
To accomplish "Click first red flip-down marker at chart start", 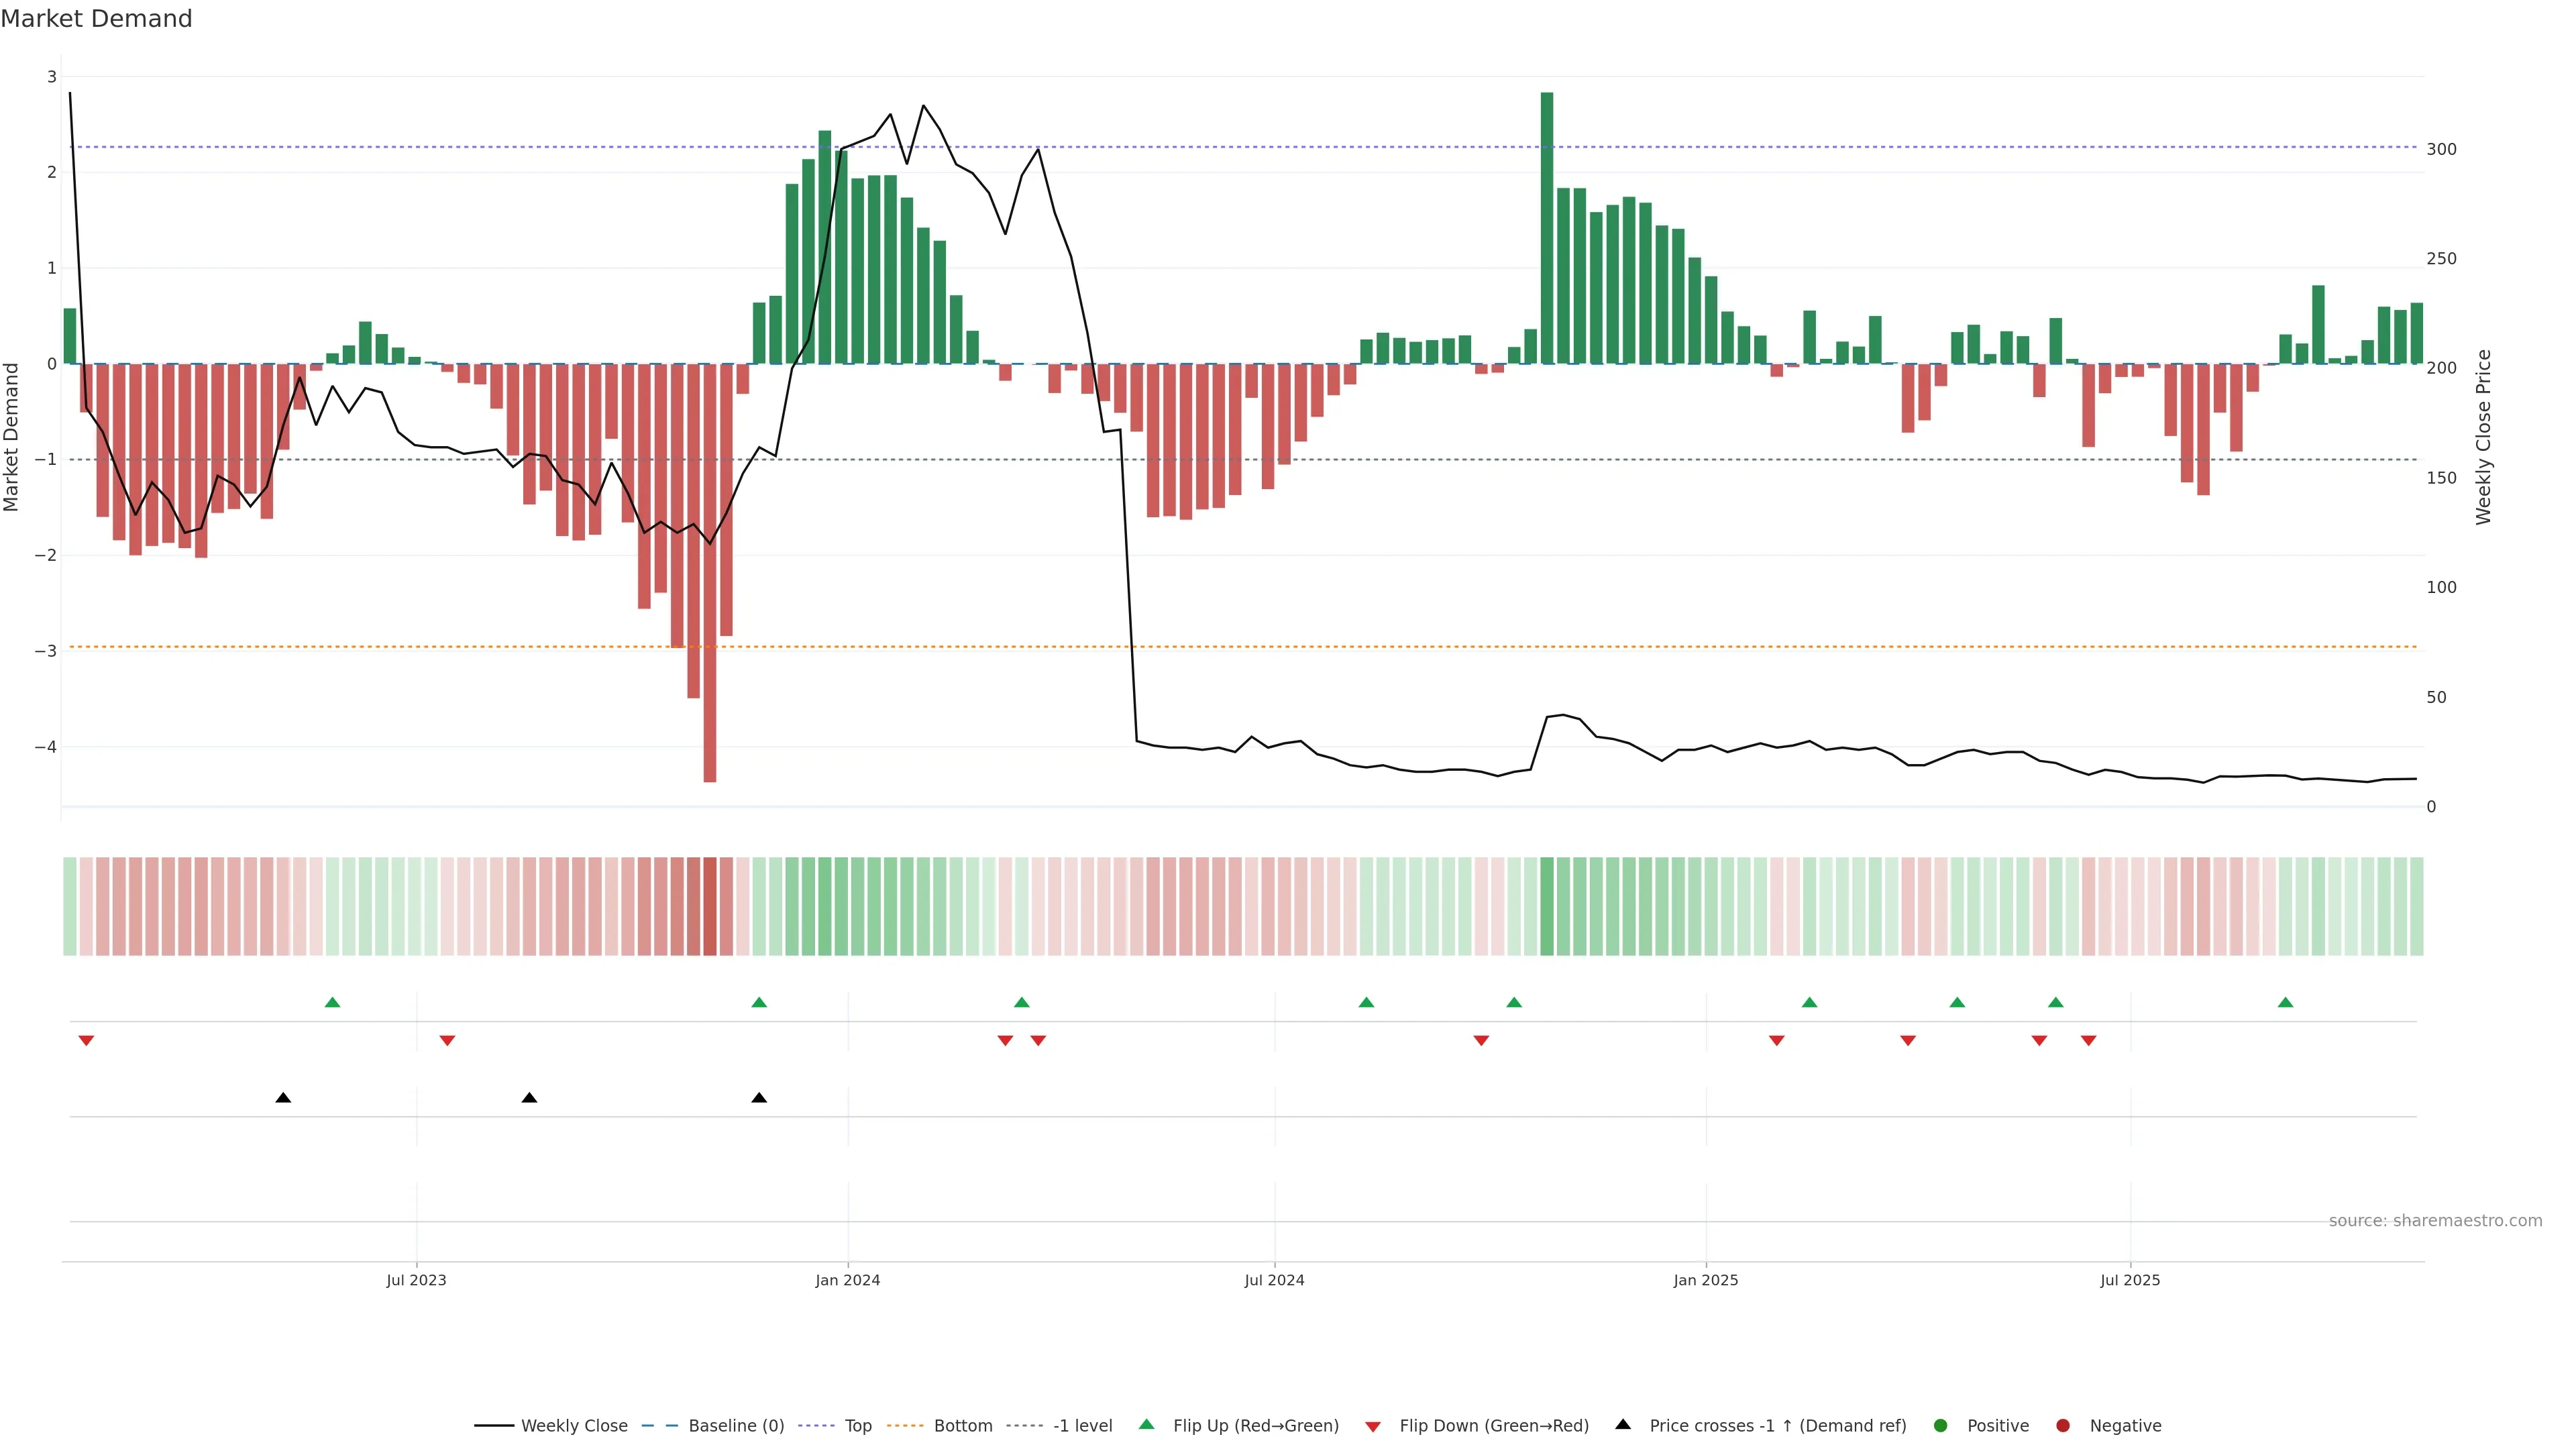I will coord(86,1041).
